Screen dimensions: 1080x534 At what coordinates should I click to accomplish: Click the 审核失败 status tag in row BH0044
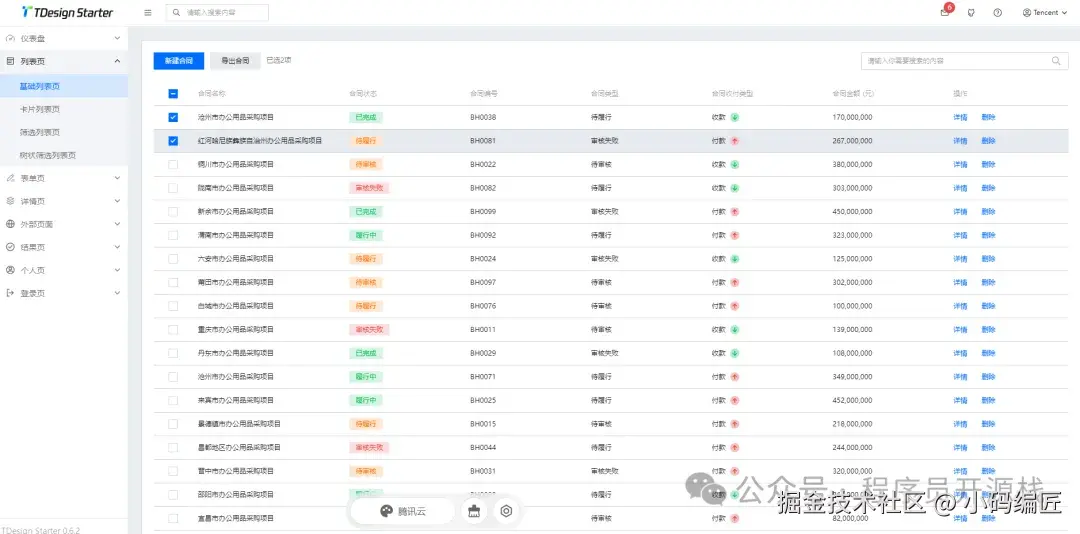coord(369,447)
